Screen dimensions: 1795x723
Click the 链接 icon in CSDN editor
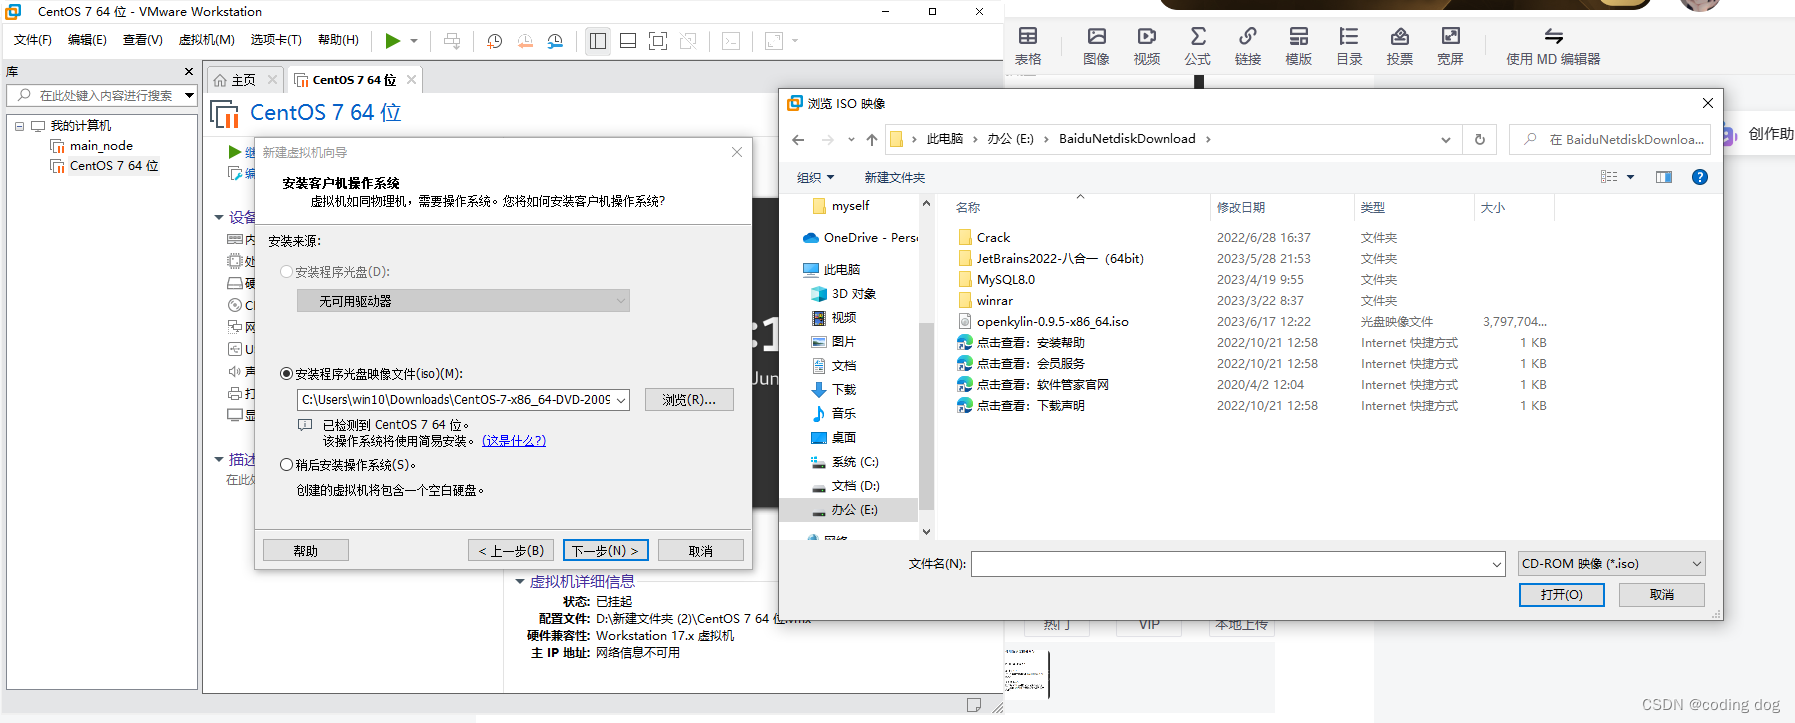(1248, 47)
